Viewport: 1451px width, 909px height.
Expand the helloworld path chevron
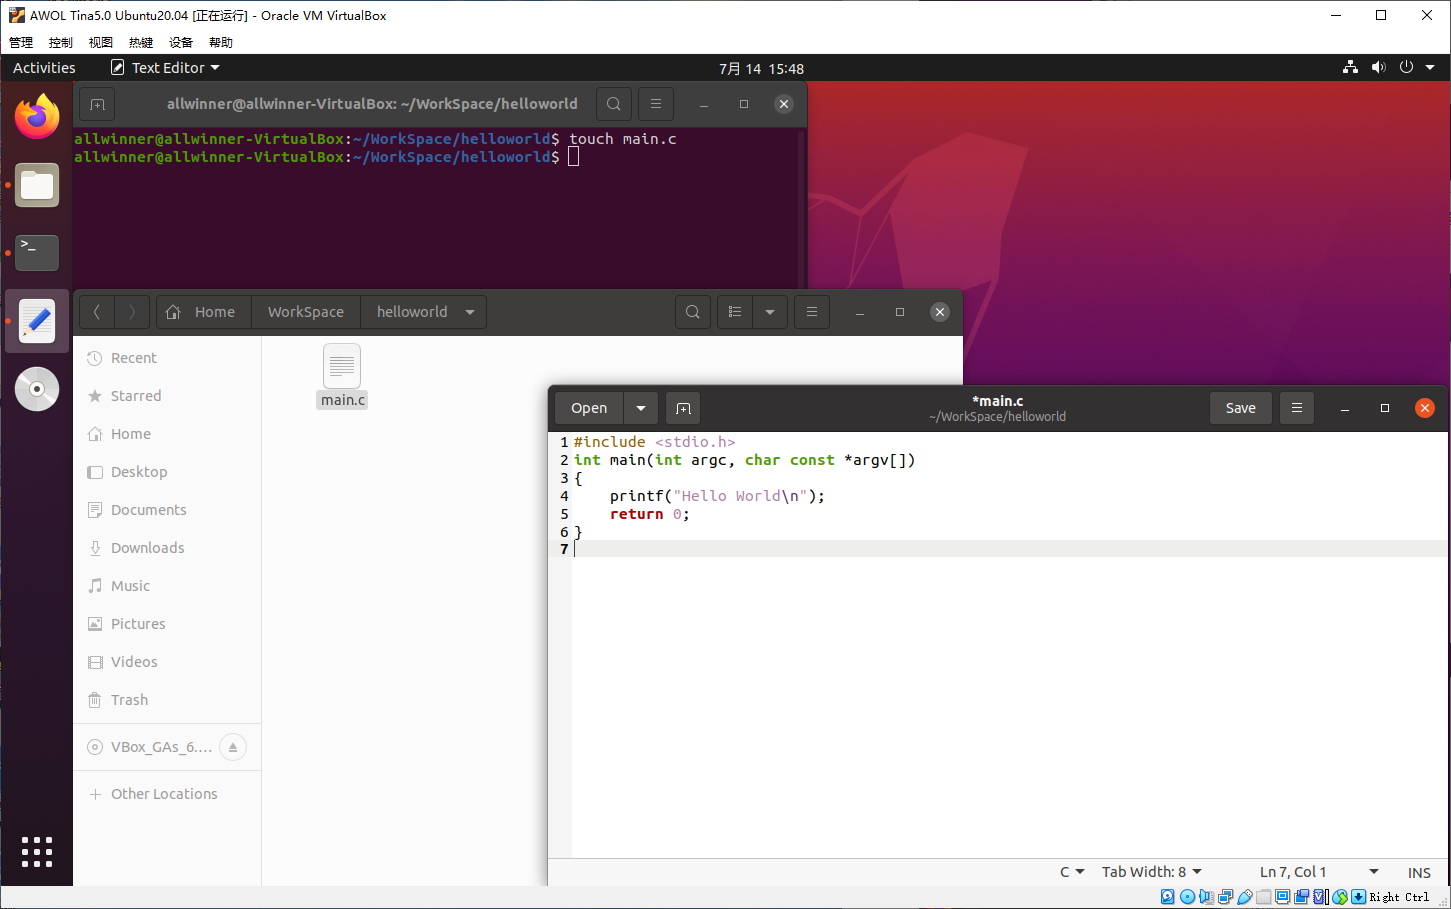pos(469,311)
